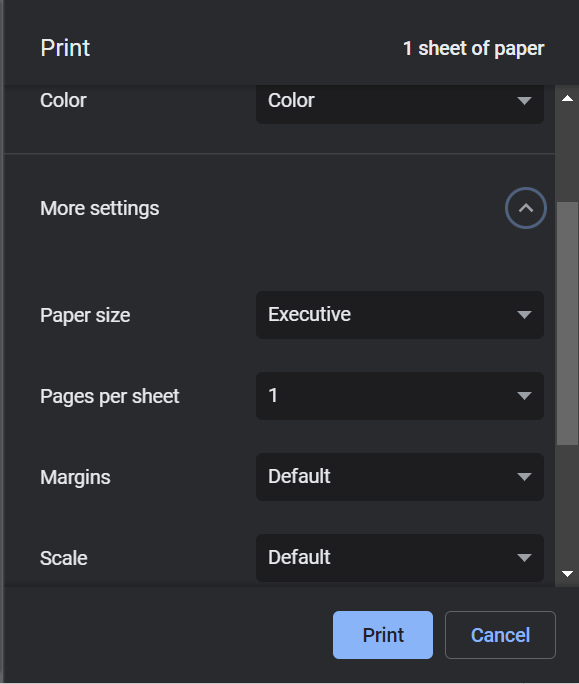
Task: Open the Scale Default dropdown
Action: pos(400,558)
